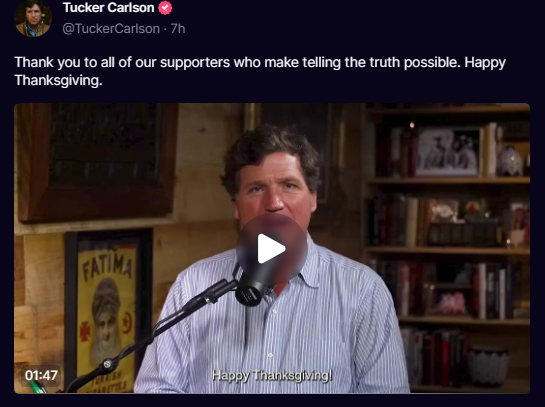Click the dark wooden frame in the video
545x407 pixels.
pyautogui.click(x=97, y=162)
